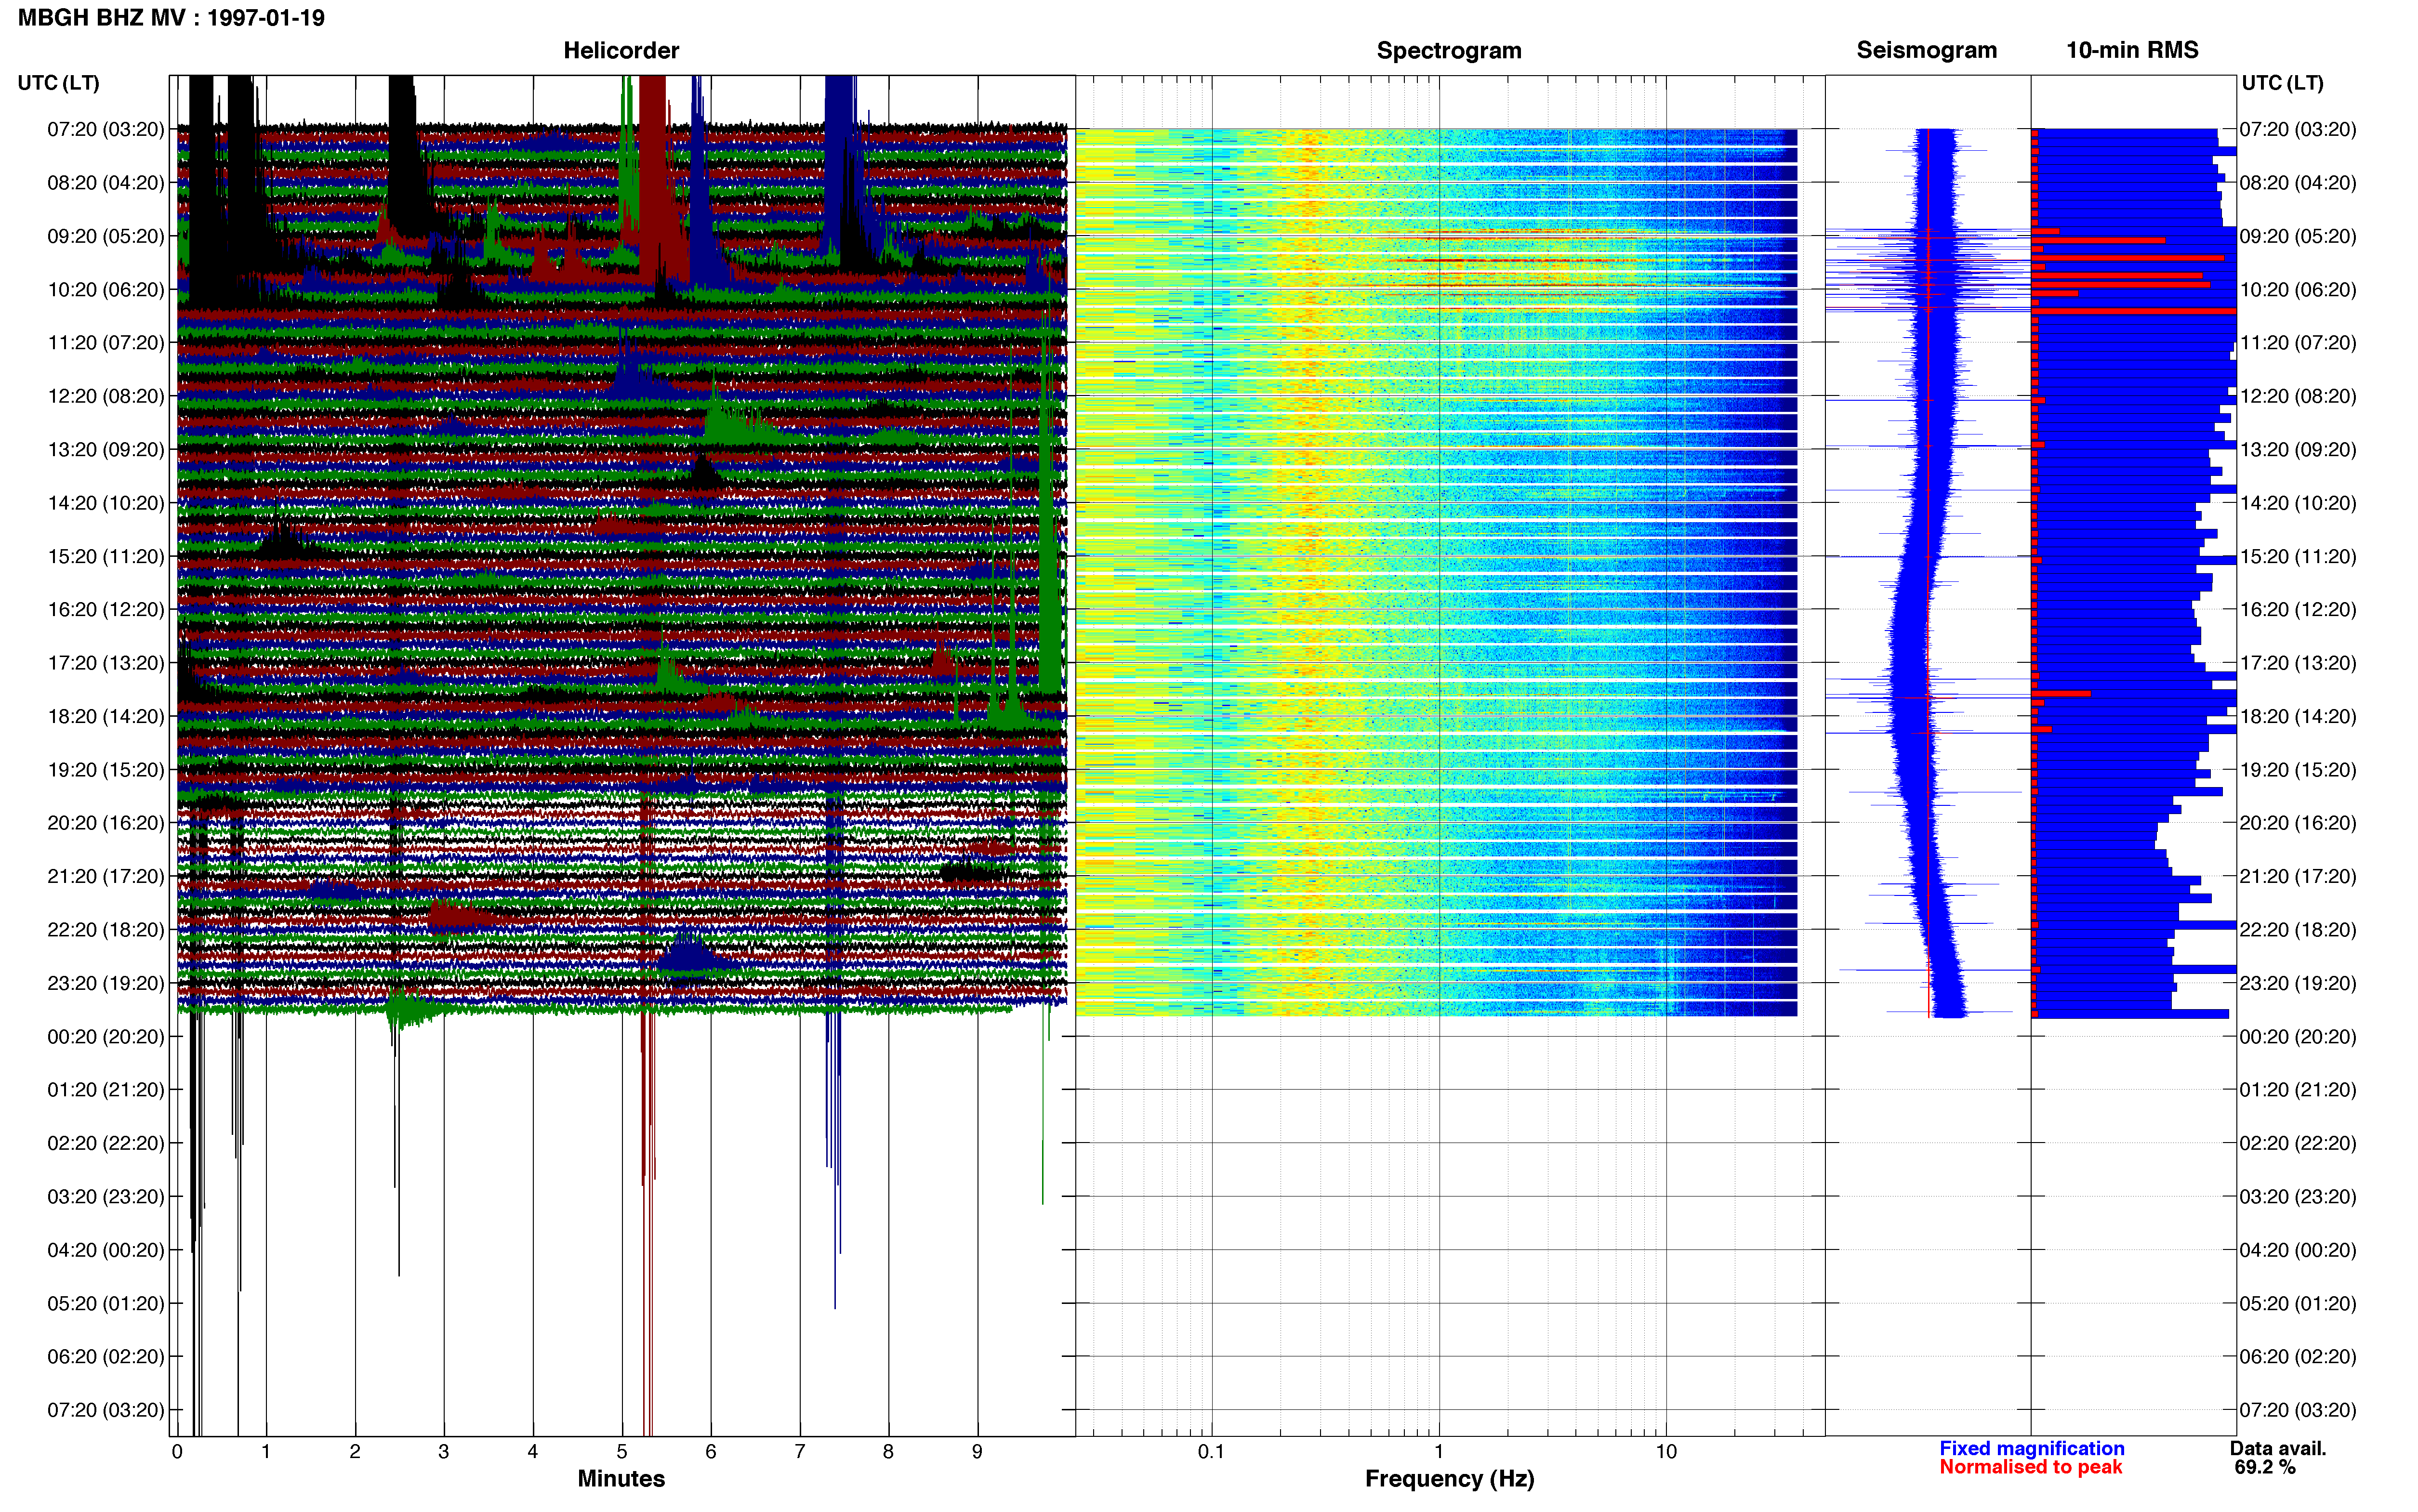2418x1512 pixels.
Task: Click the right '04:20 (00:20)' time label
Action: (2298, 1250)
